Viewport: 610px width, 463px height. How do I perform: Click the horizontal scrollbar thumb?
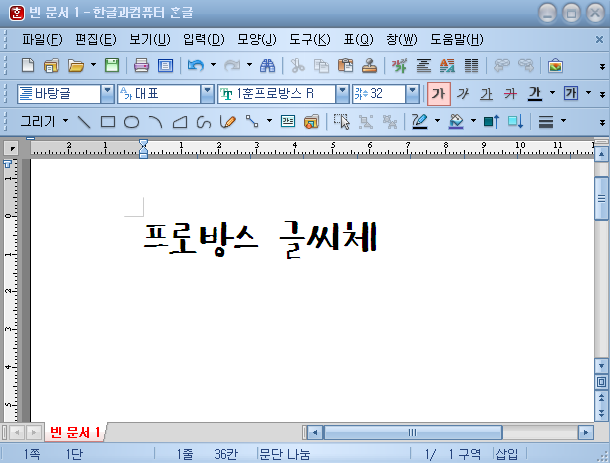(413, 432)
